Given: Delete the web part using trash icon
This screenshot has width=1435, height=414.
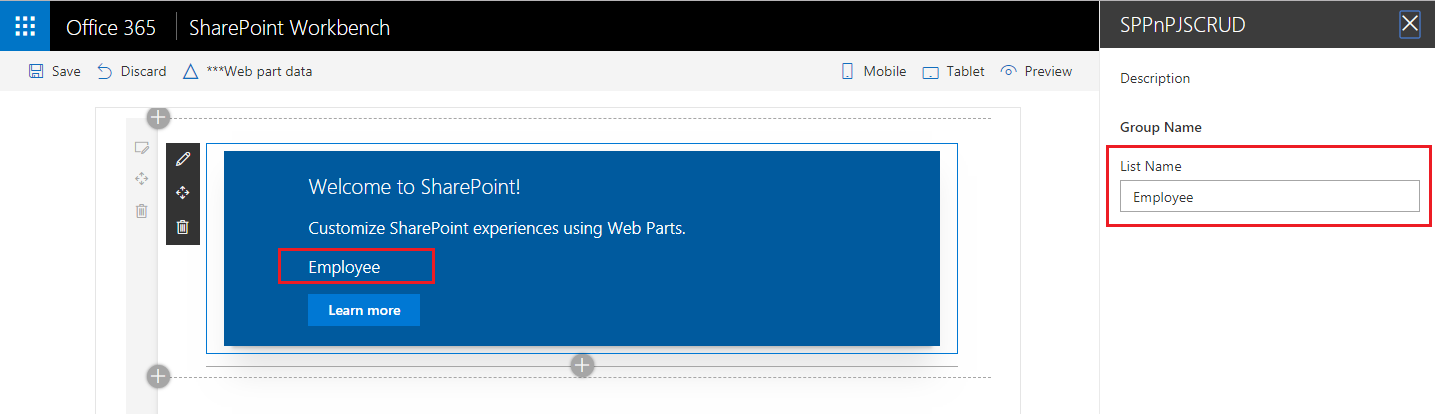Looking at the screenshot, I should [182, 227].
